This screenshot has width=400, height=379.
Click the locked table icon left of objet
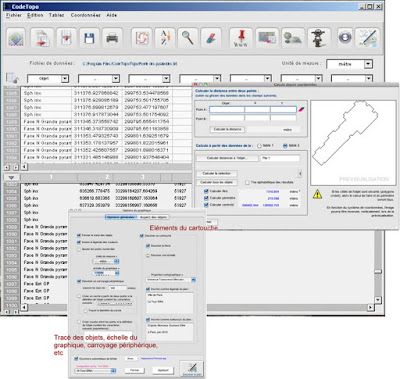point(12,78)
